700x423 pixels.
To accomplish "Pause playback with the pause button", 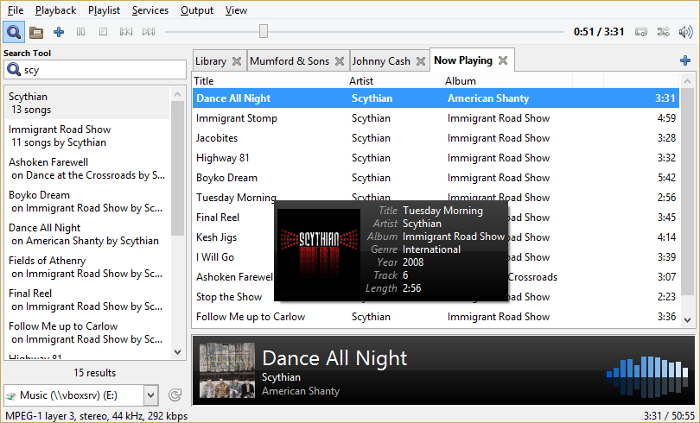I will [x=81, y=32].
